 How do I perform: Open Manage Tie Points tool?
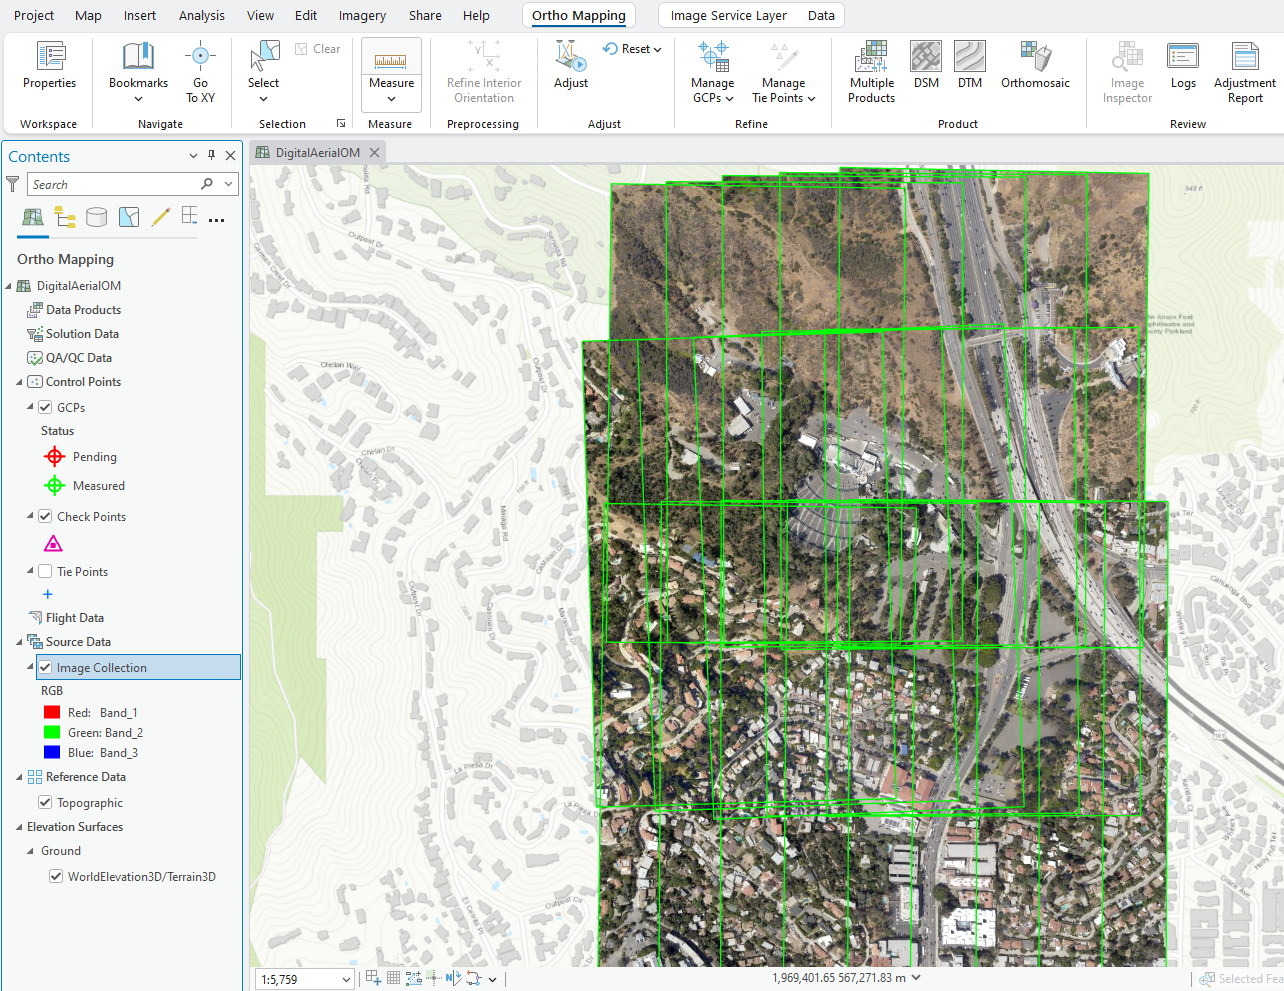[784, 72]
